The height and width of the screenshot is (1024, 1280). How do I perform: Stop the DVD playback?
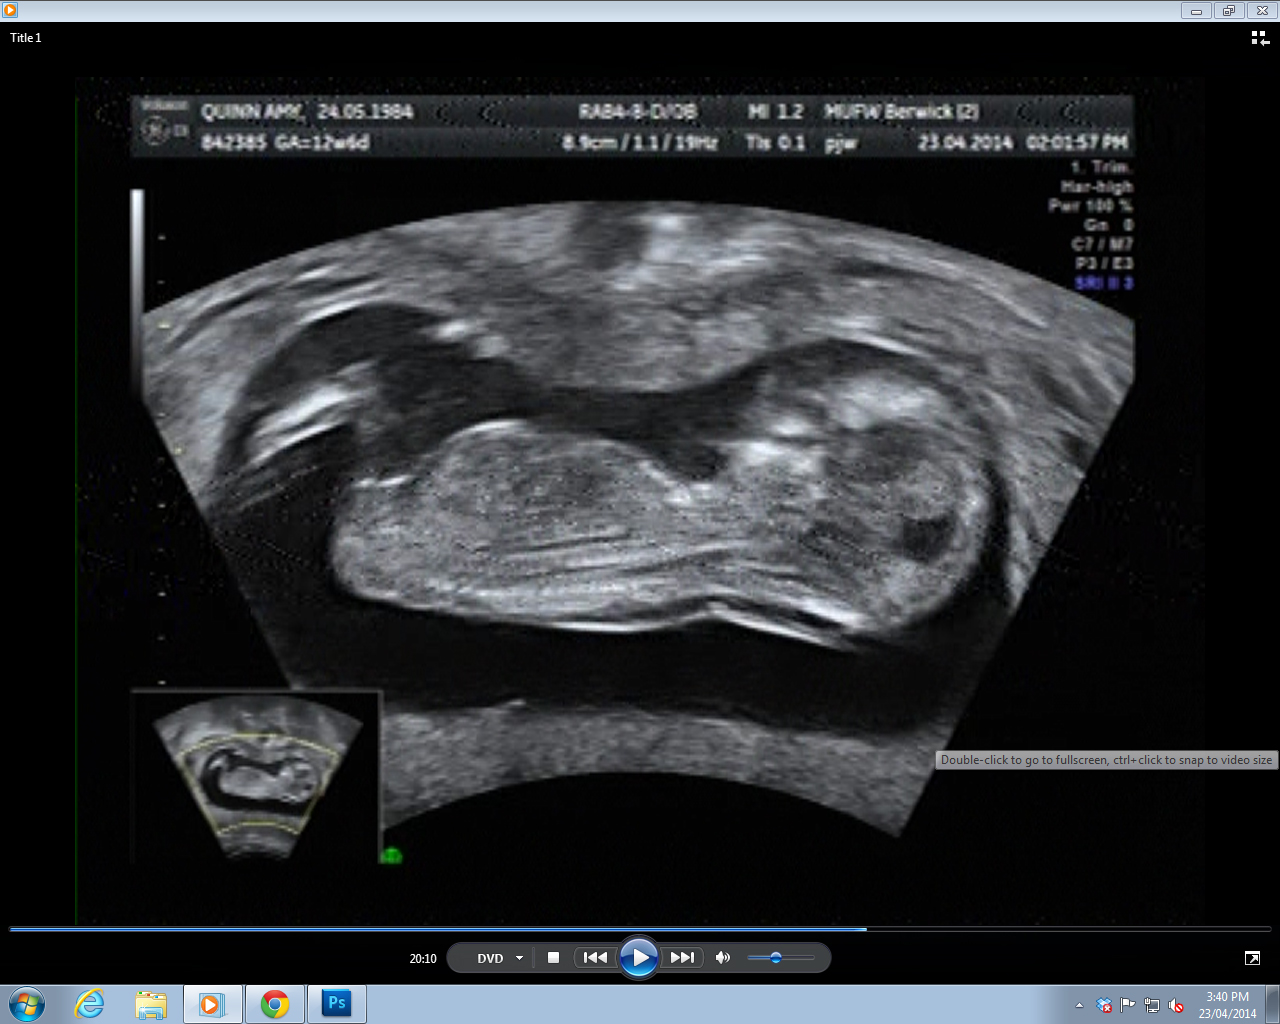(x=553, y=958)
